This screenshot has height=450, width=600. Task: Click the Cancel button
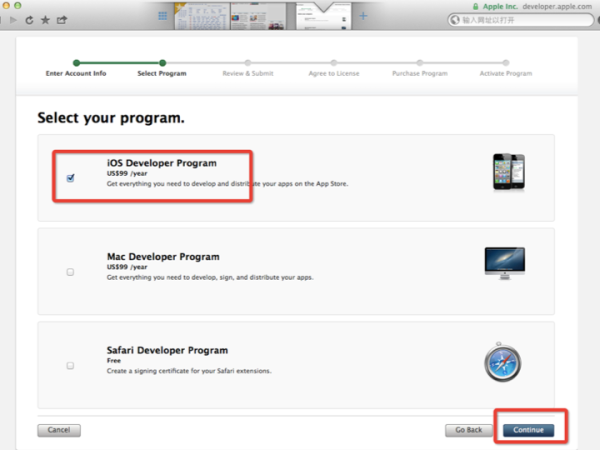pyautogui.click(x=59, y=430)
